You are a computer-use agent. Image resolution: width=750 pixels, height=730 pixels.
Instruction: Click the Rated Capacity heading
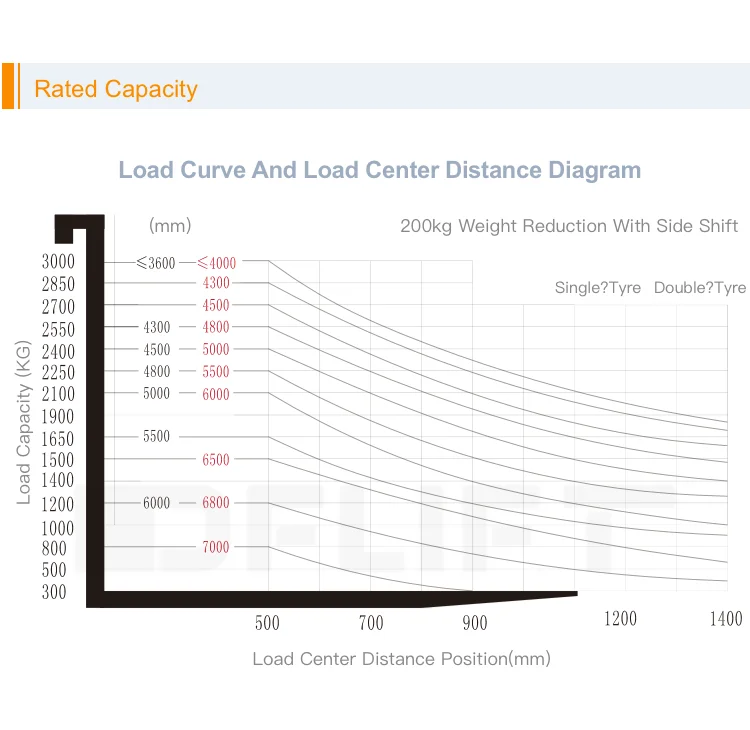click(x=116, y=89)
